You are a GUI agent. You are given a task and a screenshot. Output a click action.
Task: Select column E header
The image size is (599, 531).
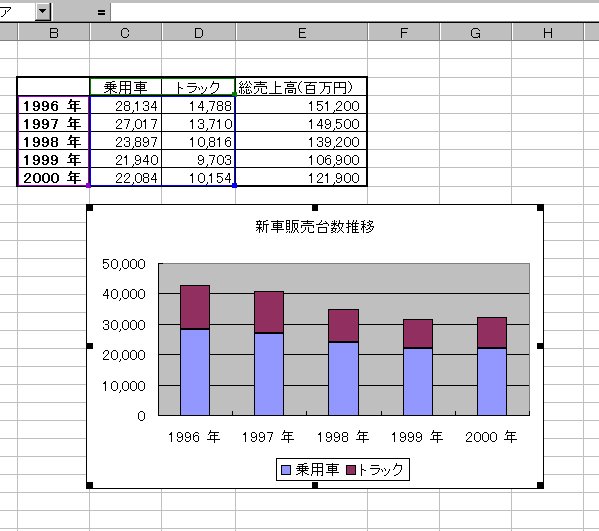click(301, 33)
